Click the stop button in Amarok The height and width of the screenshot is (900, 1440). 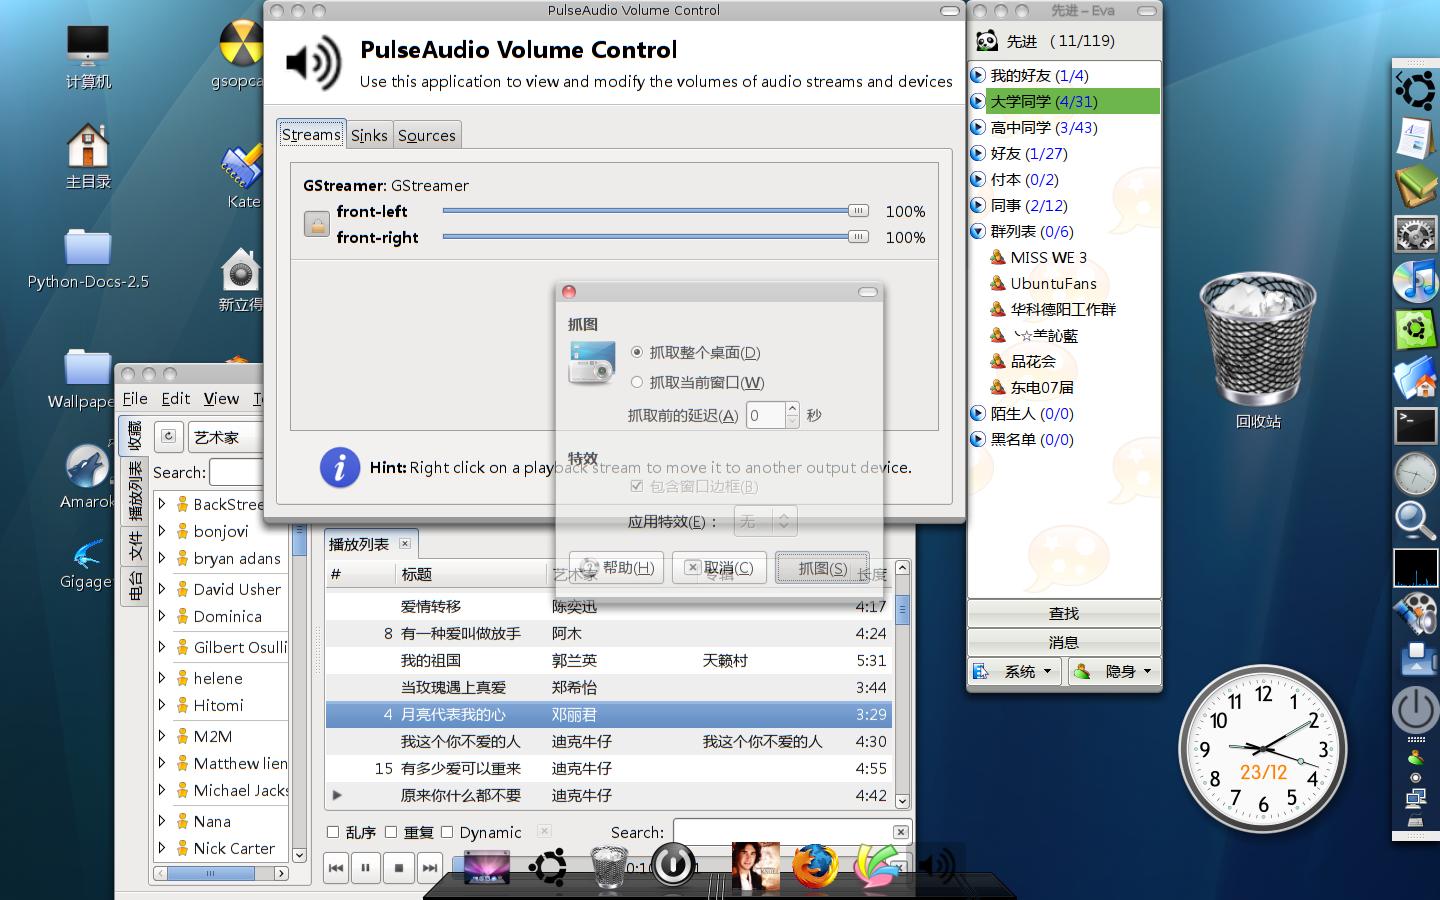click(398, 868)
